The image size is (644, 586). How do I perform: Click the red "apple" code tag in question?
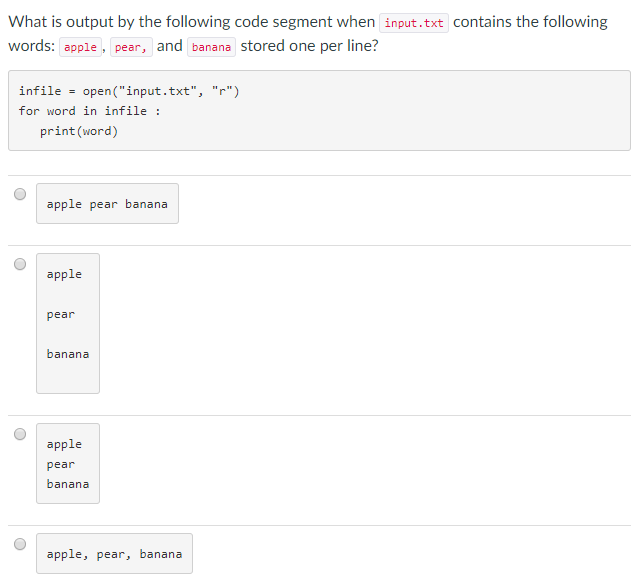[x=80, y=47]
